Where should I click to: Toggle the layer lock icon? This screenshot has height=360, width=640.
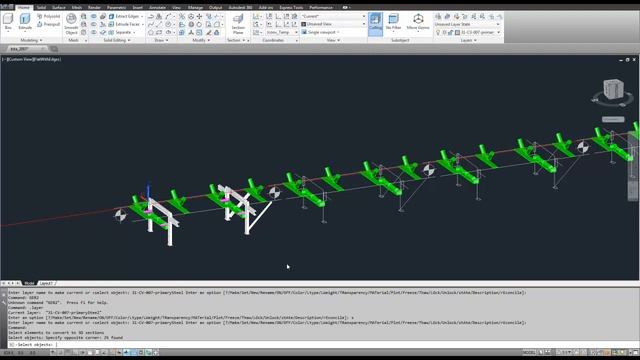tap(451, 32)
